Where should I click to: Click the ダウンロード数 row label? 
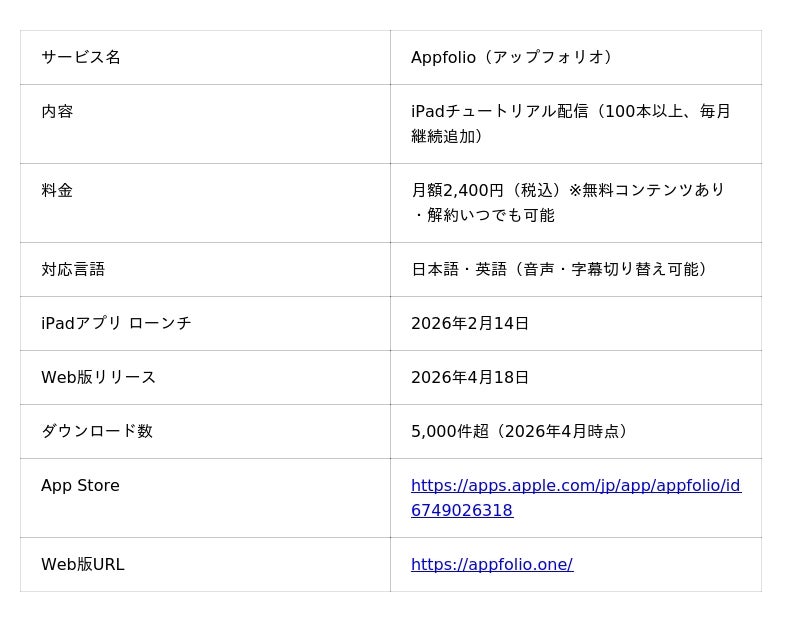[x=97, y=432]
